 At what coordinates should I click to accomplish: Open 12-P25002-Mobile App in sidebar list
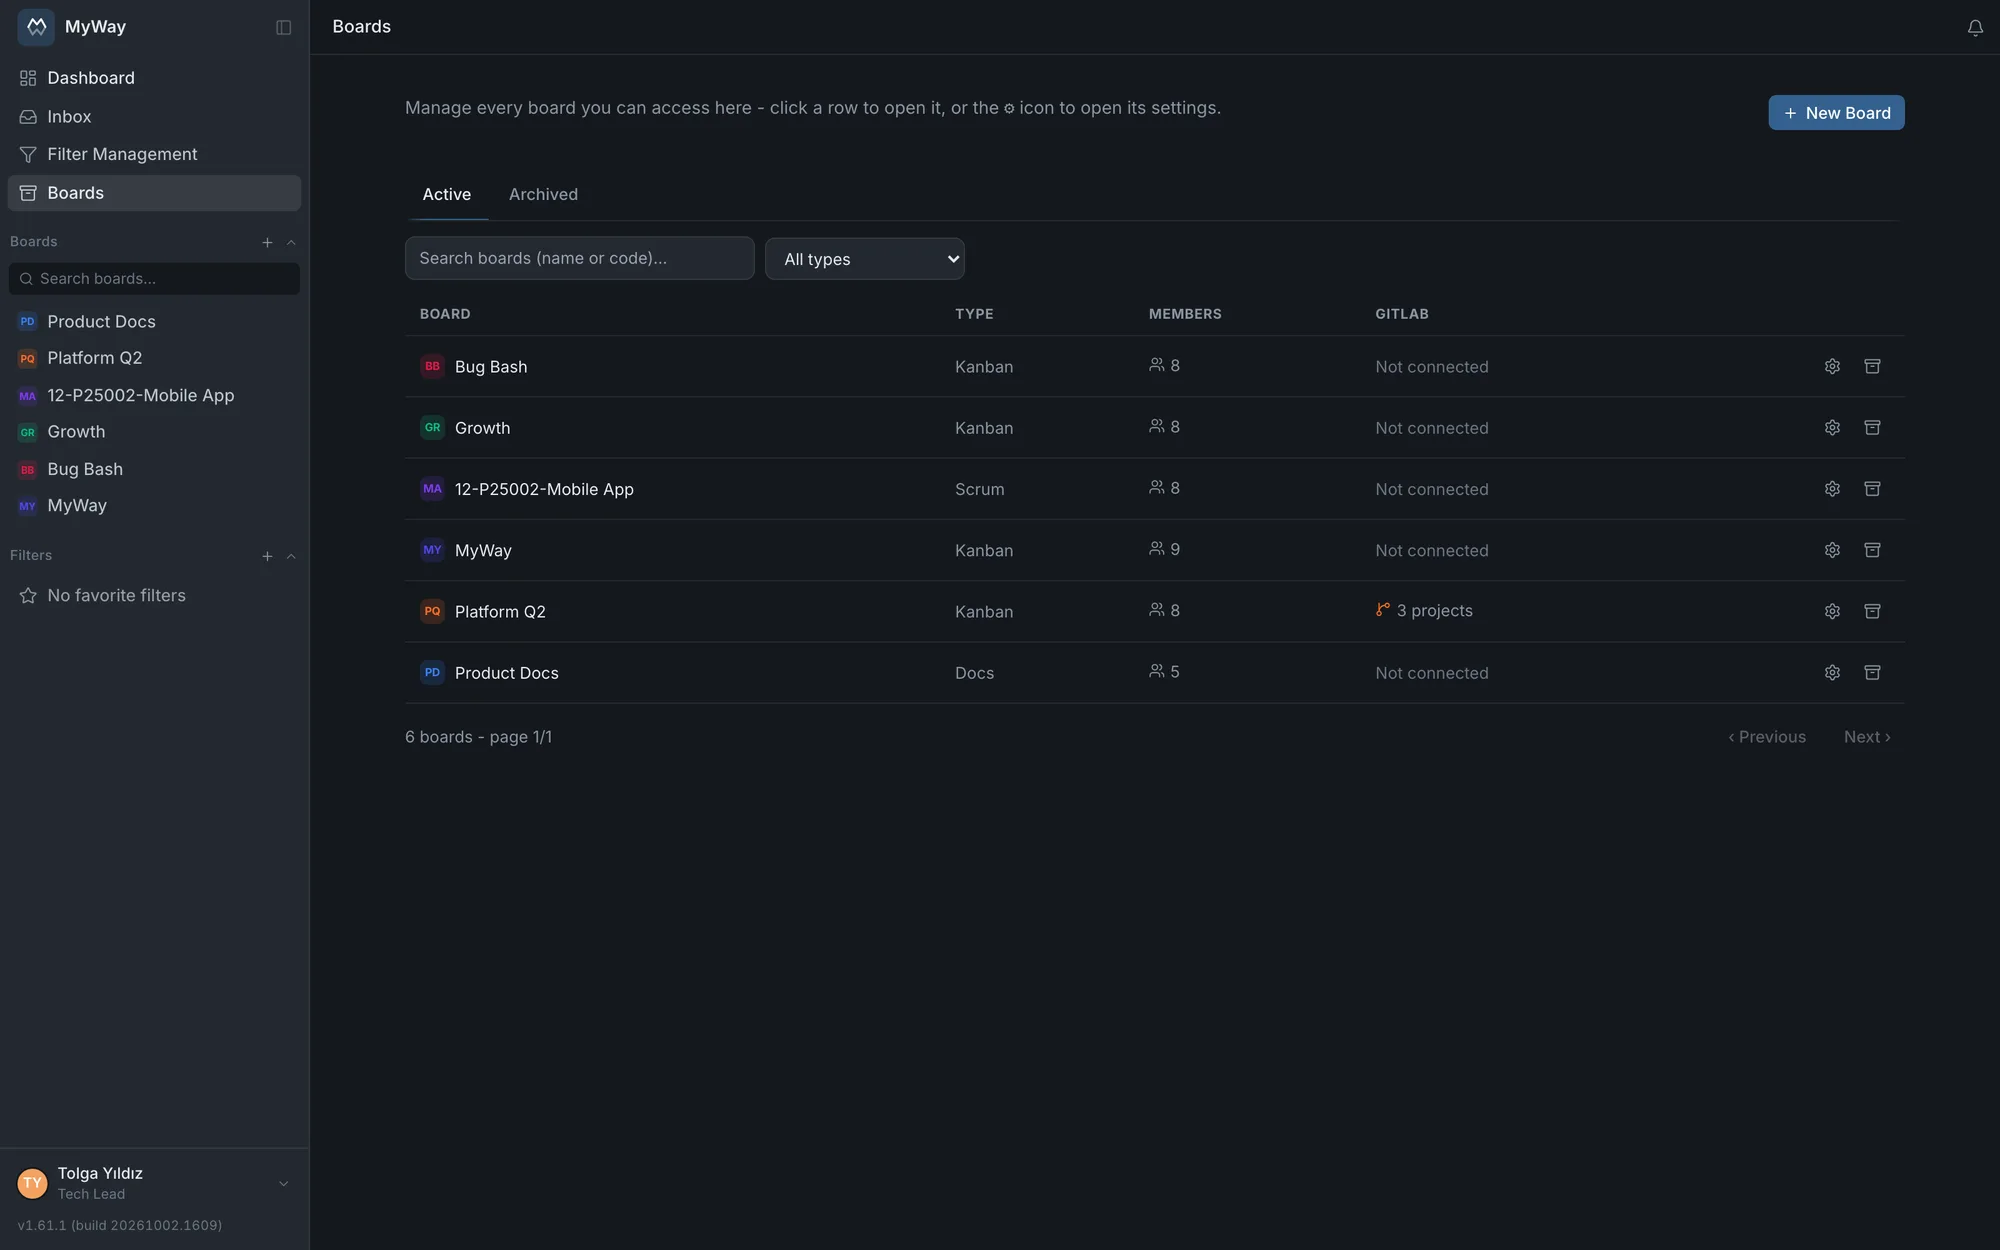click(154, 395)
